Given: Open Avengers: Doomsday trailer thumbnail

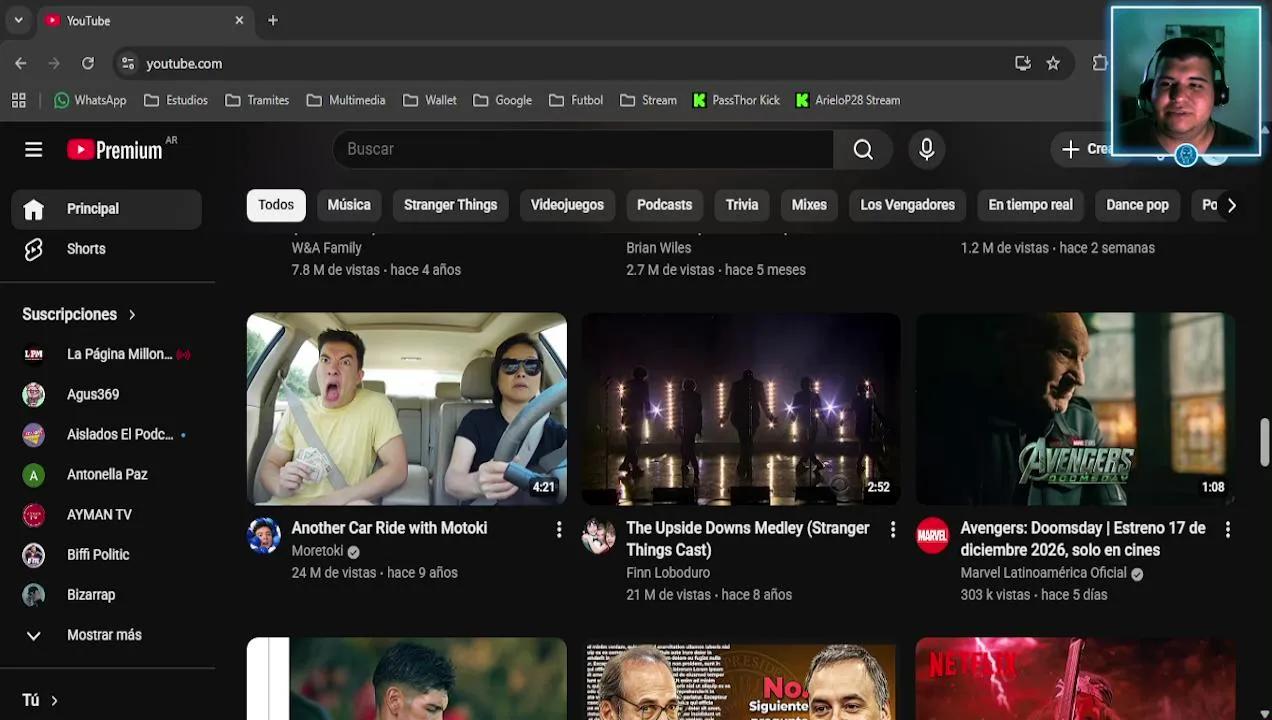Looking at the screenshot, I should click(x=1075, y=409).
